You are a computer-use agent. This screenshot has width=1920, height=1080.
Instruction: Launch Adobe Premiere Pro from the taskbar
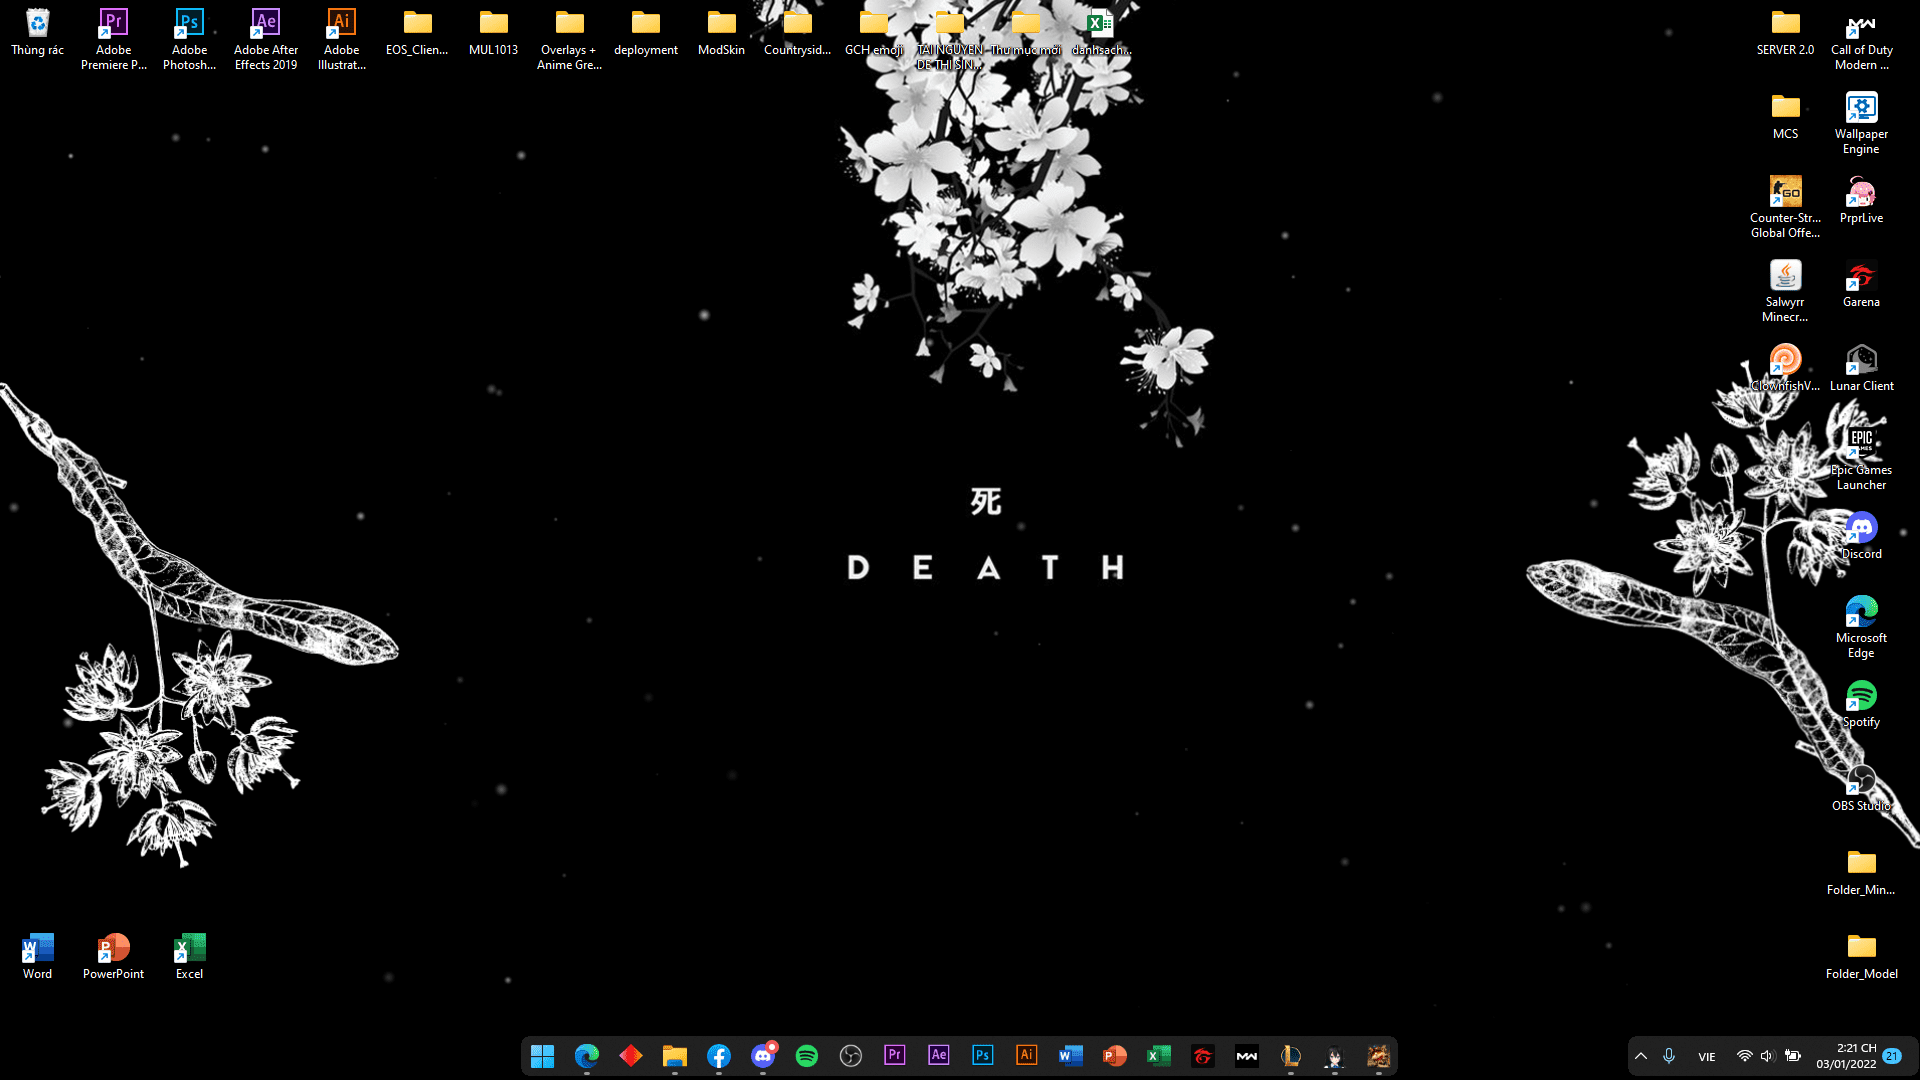click(x=894, y=1055)
